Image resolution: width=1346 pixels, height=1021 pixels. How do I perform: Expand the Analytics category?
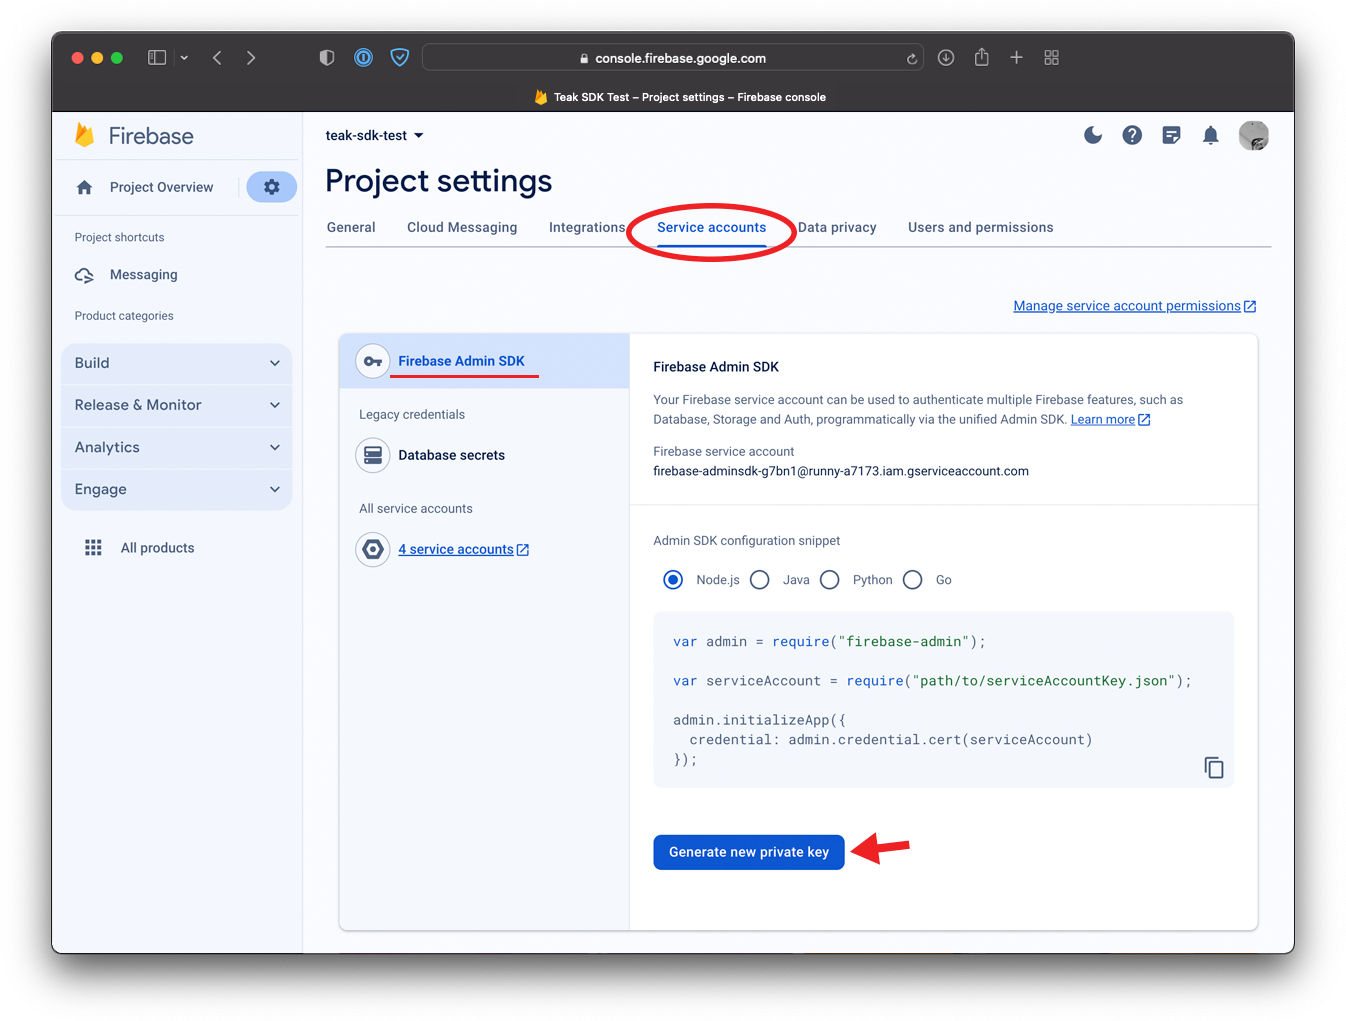coord(177,447)
